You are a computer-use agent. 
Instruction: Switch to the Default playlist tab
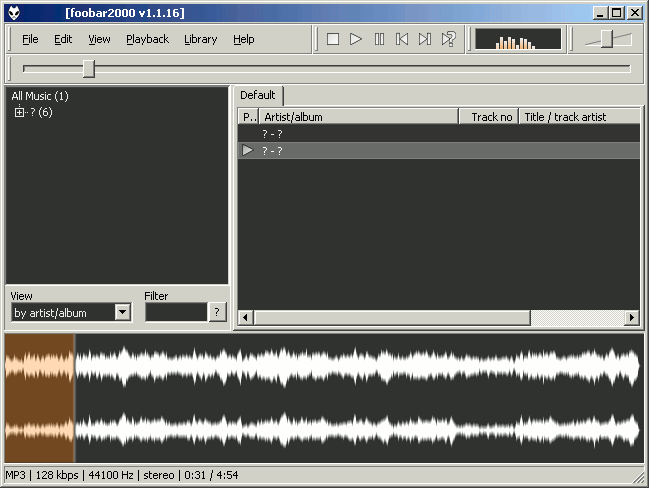pyautogui.click(x=258, y=95)
